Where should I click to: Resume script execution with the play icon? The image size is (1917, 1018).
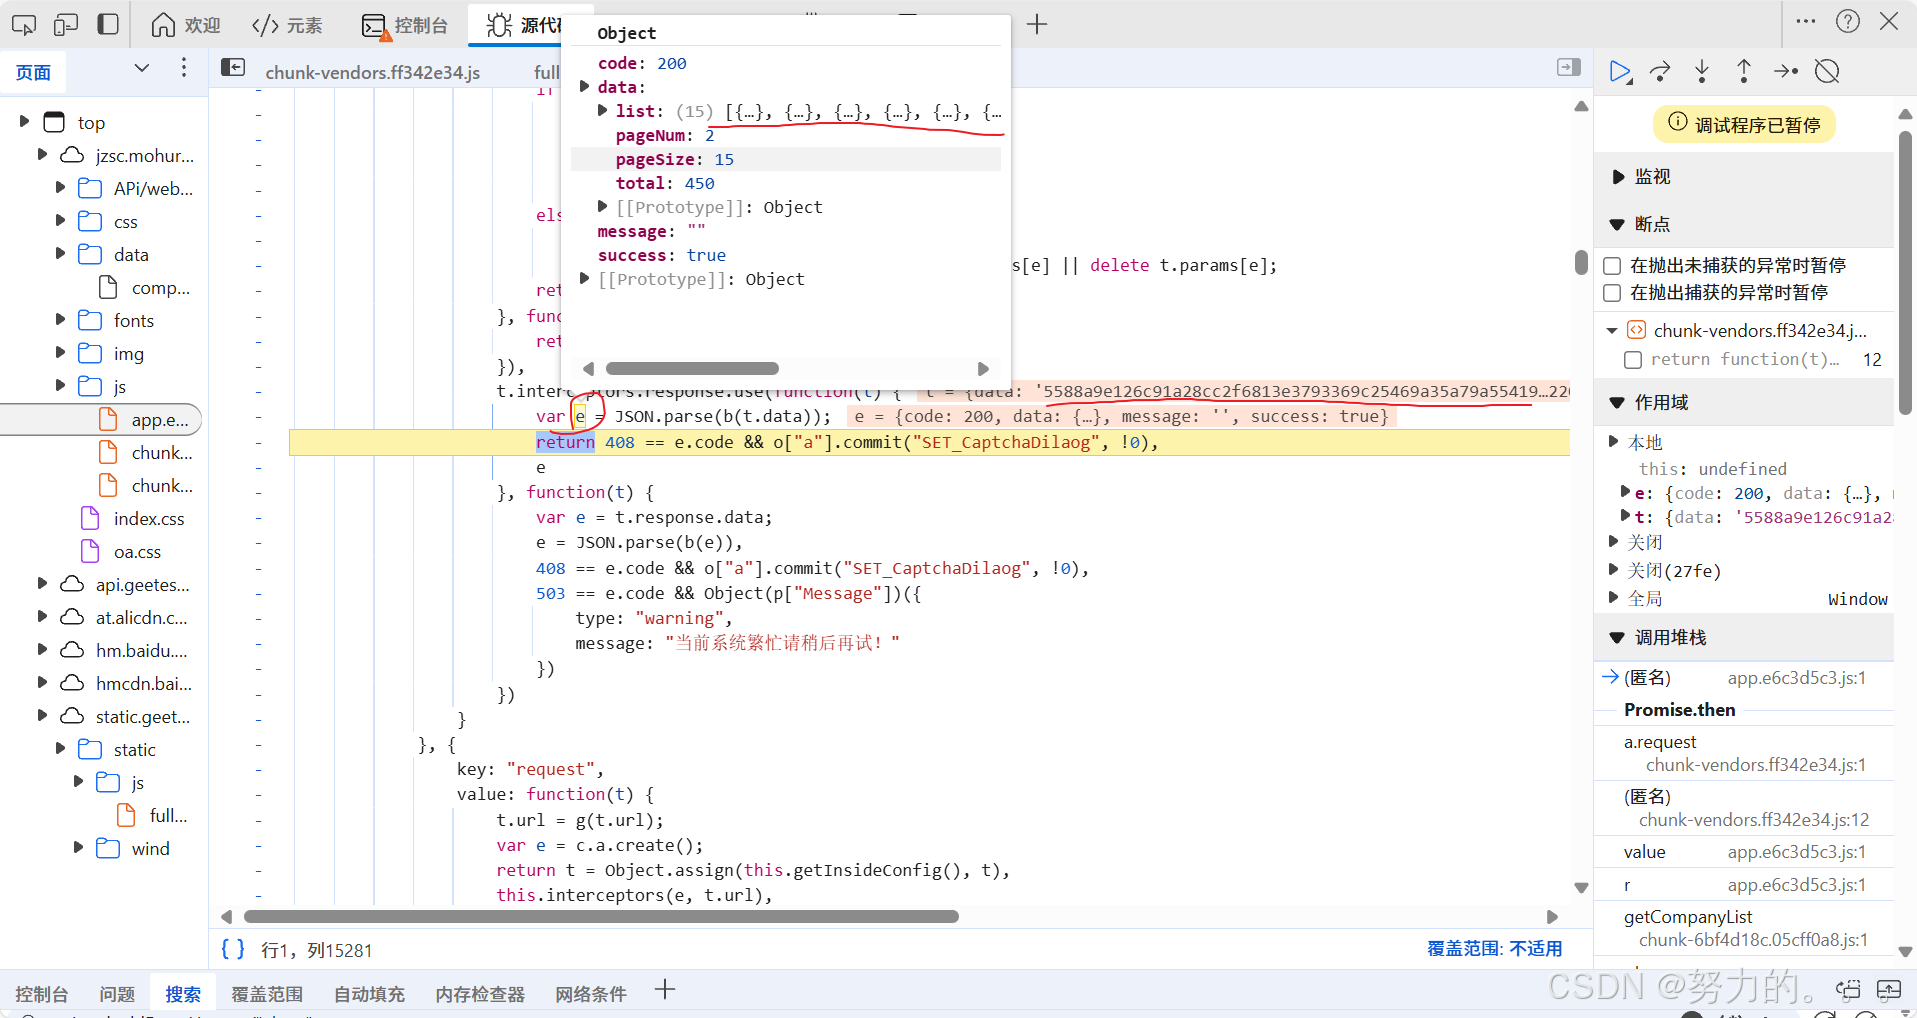[x=1620, y=71]
